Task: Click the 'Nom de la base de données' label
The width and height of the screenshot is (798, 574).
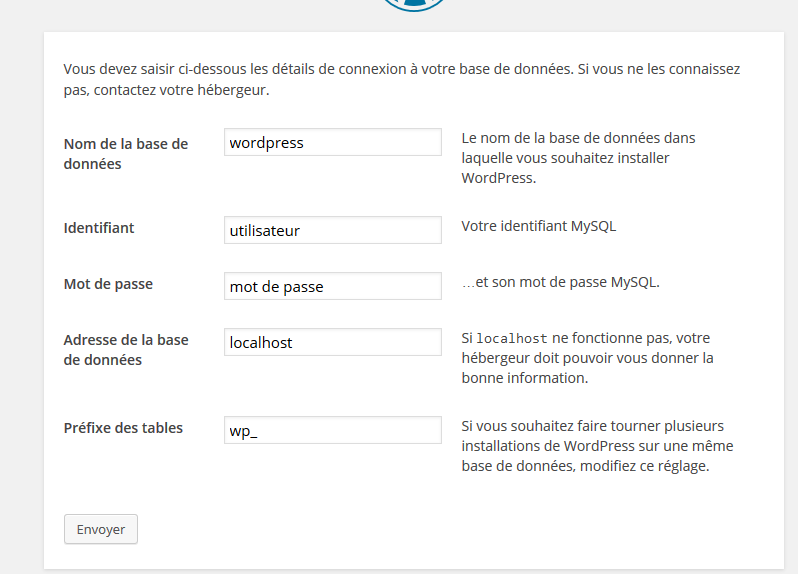Action: click(126, 154)
